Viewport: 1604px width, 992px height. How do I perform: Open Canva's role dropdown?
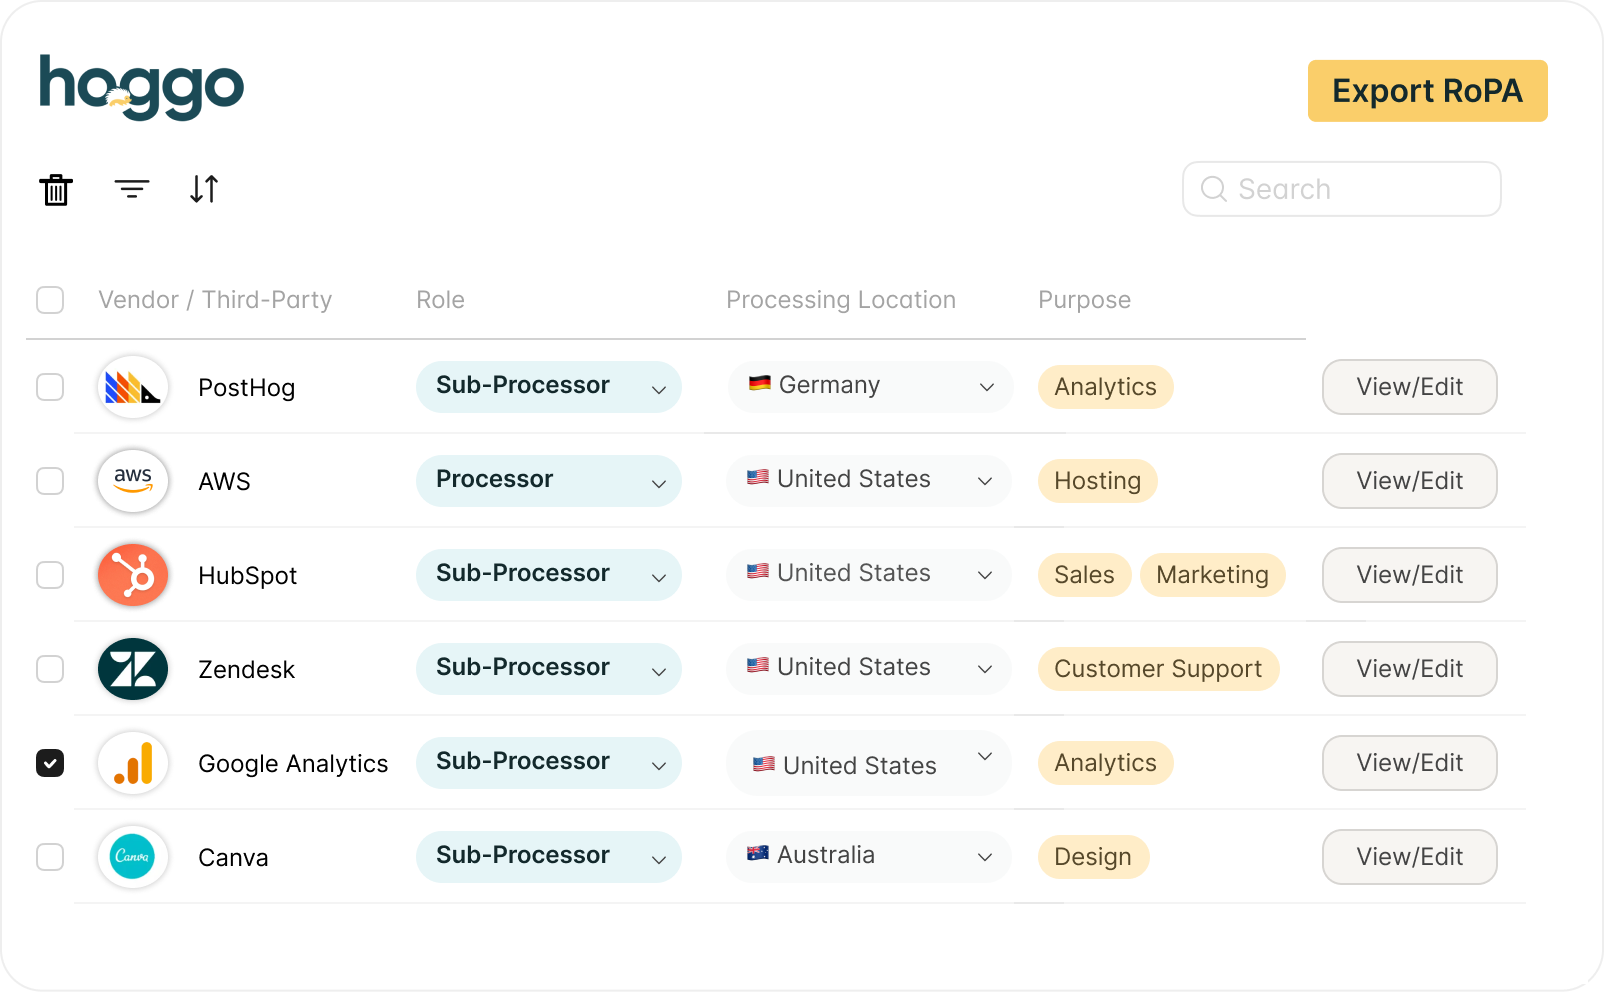[549, 857]
